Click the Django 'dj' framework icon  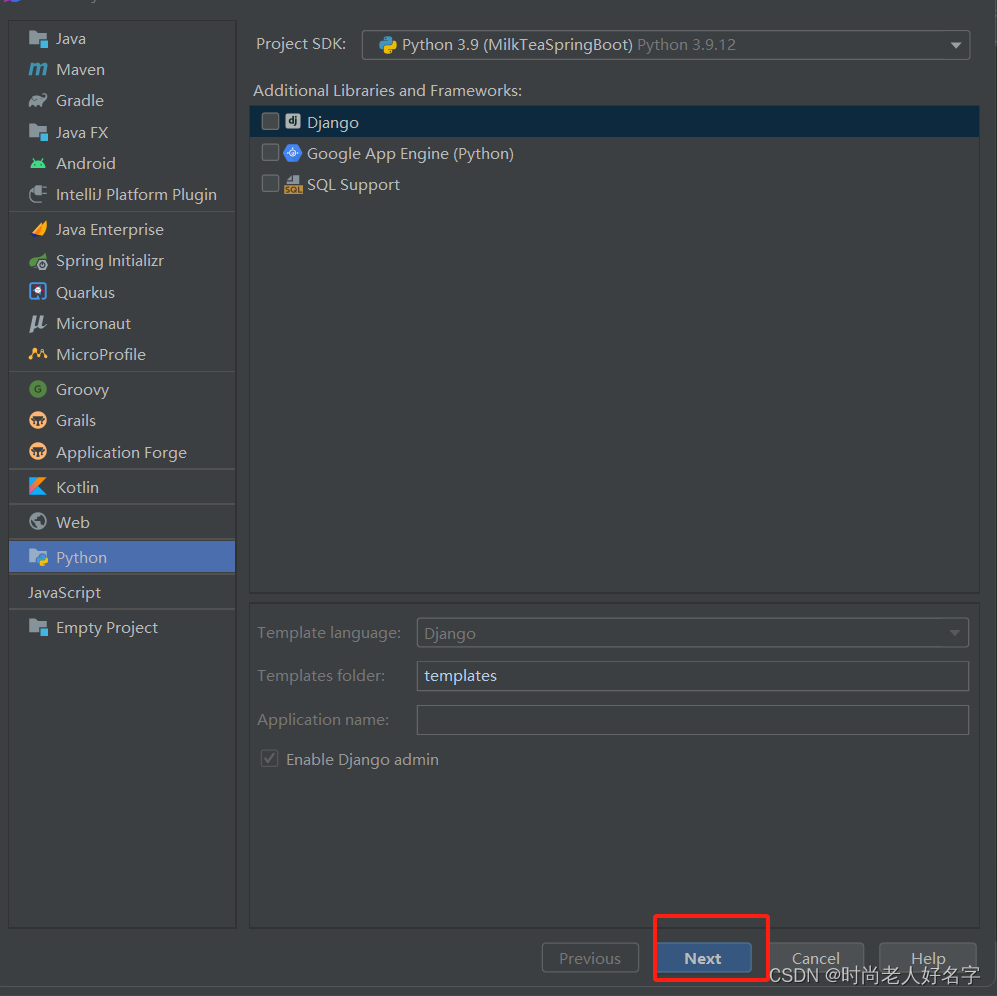click(292, 121)
